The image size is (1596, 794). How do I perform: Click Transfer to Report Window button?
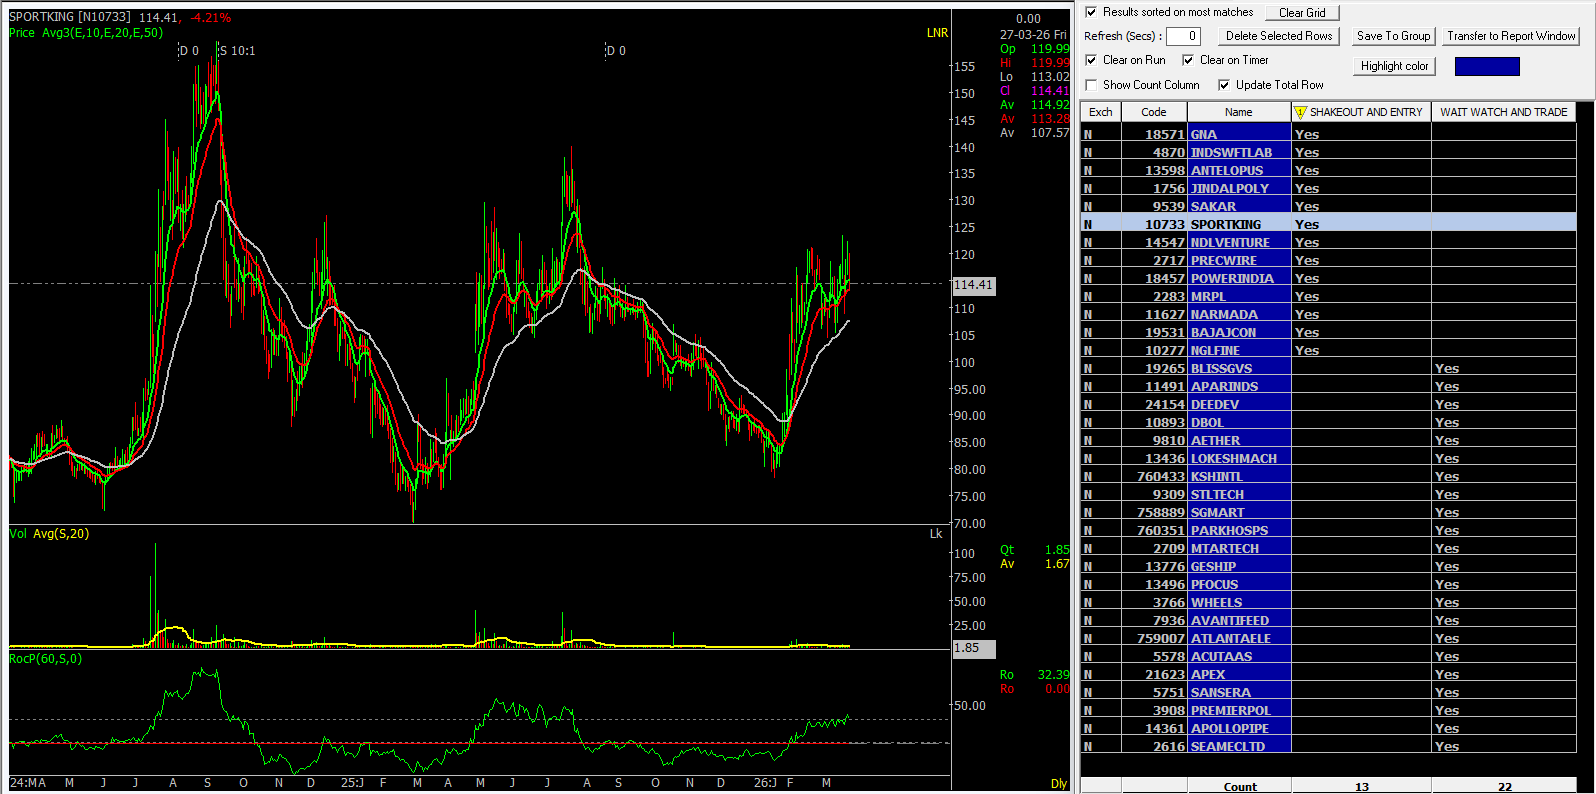[x=1511, y=36]
